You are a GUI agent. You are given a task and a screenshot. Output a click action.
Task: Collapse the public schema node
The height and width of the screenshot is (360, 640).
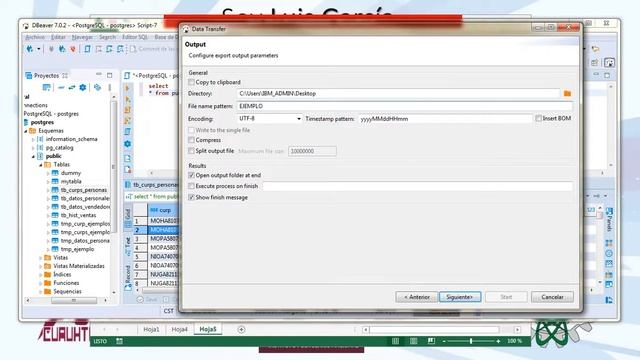(x=33, y=156)
